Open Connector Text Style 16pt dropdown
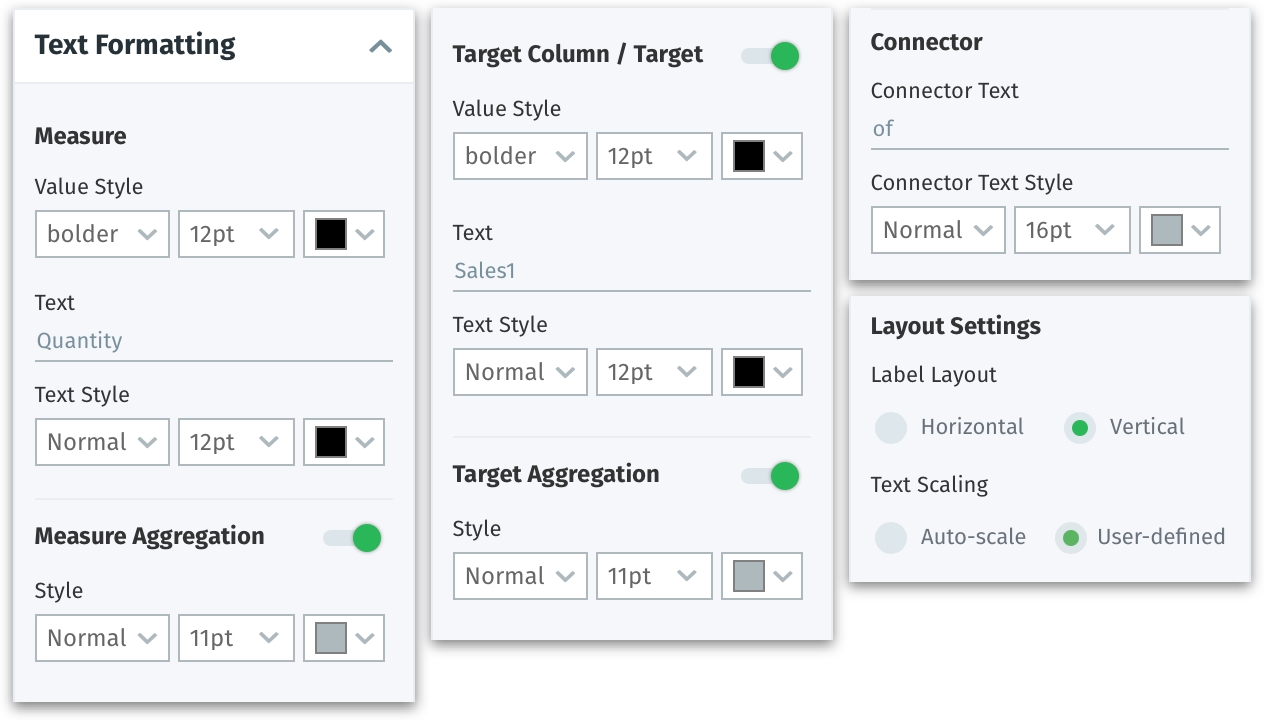The image size is (1264, 720). coord(1072,230)
